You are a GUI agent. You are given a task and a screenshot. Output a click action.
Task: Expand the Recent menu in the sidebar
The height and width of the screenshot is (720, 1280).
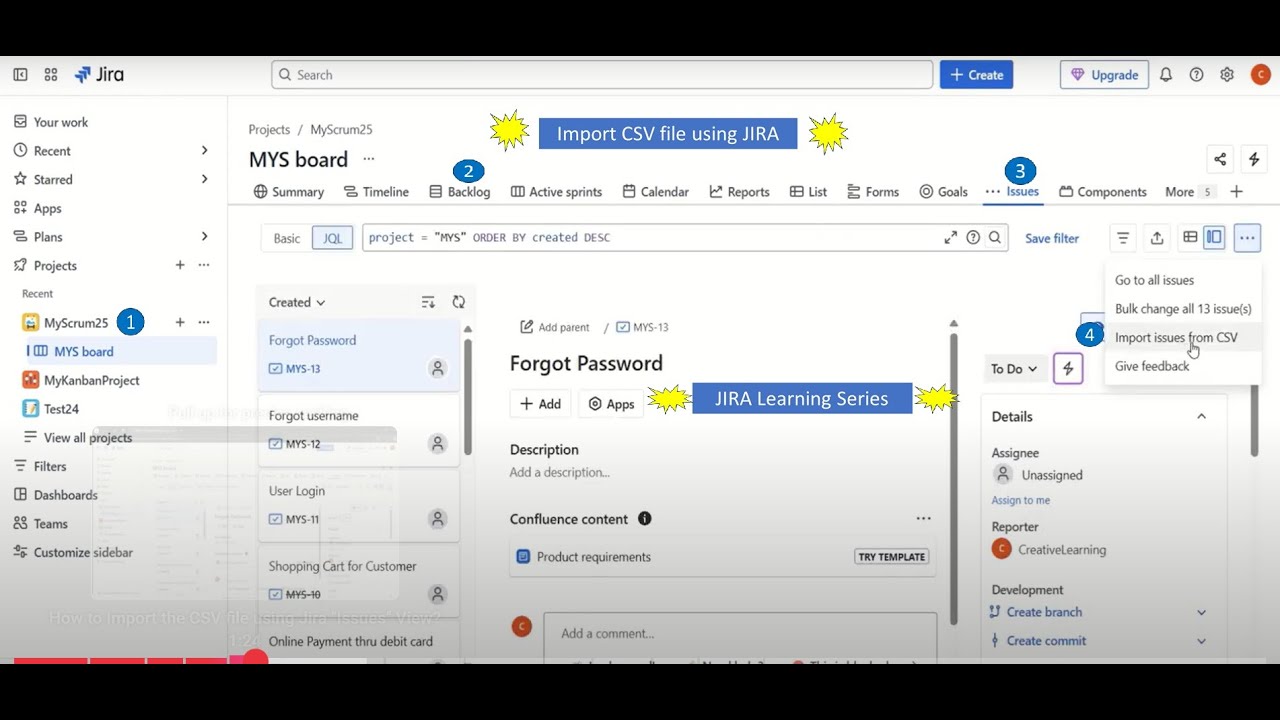(x=204, y=151)
